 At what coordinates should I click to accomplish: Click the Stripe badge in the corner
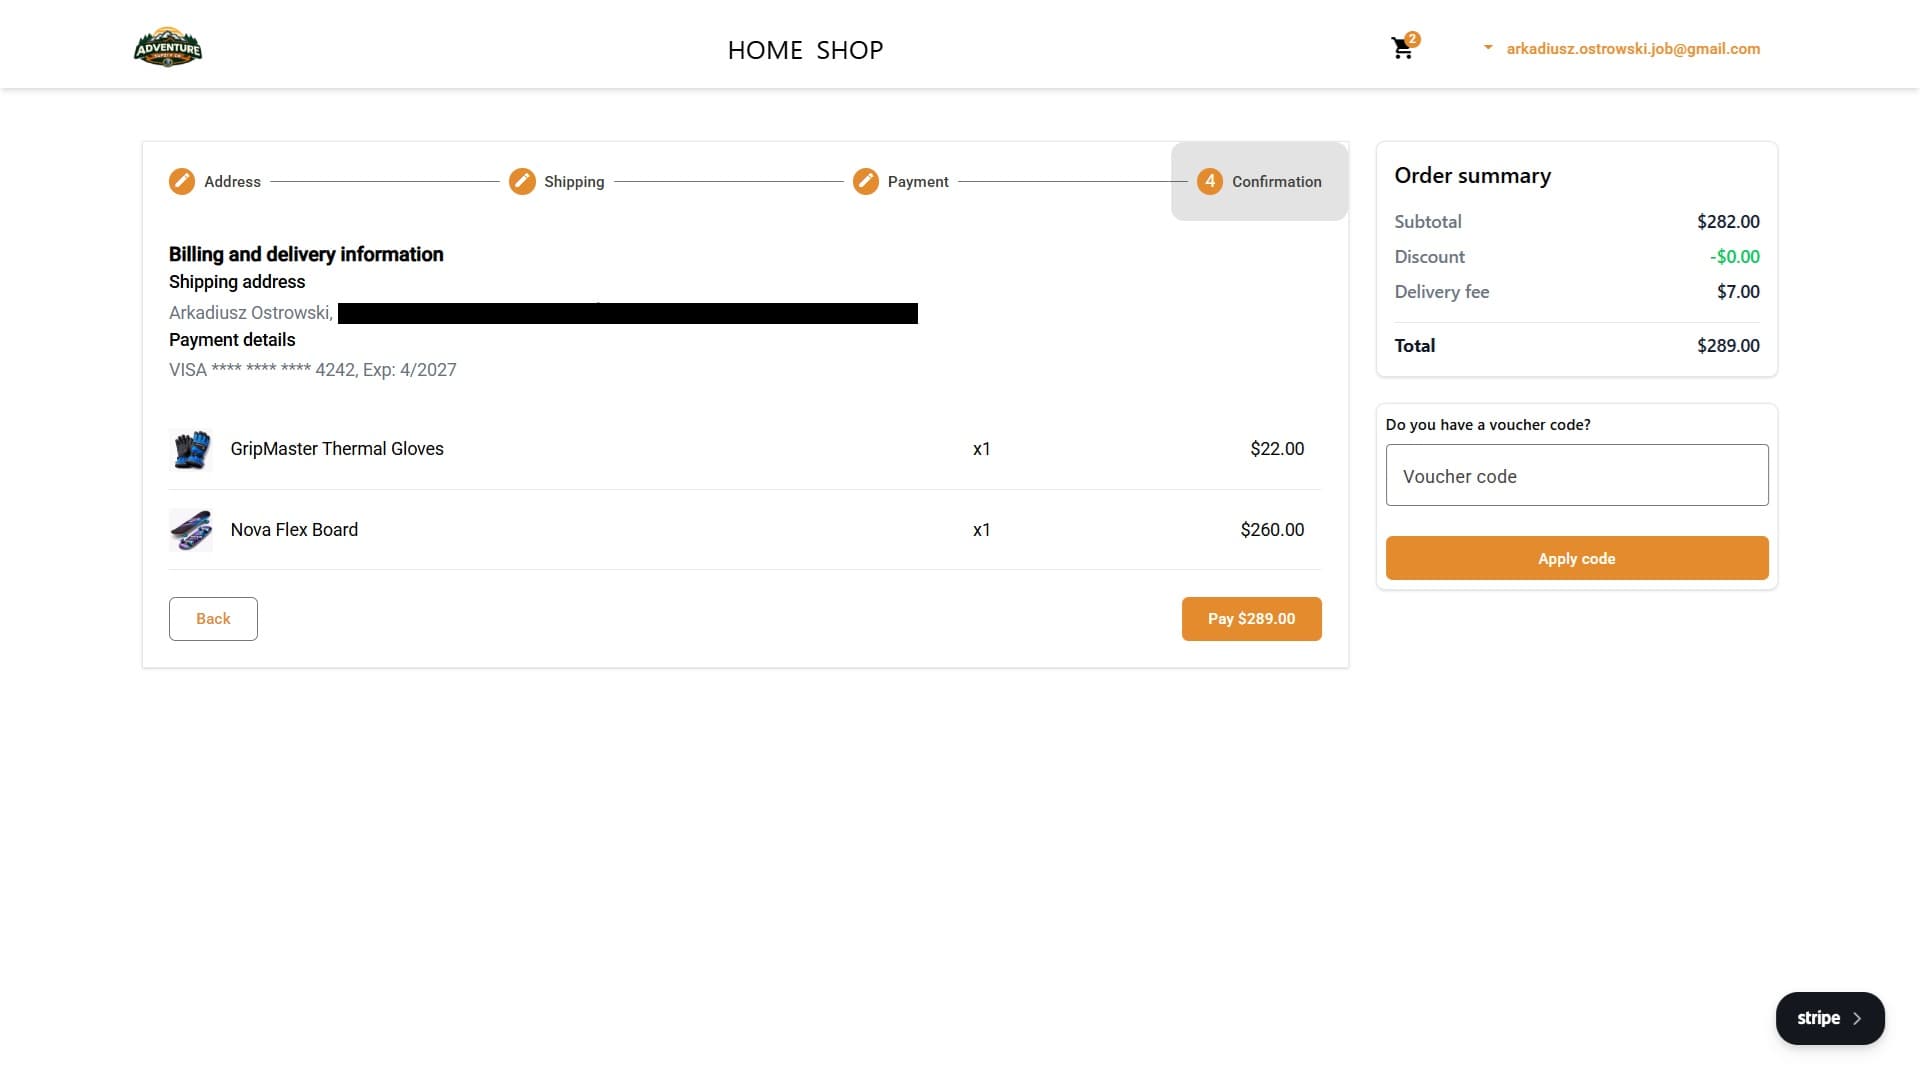1829,1017
